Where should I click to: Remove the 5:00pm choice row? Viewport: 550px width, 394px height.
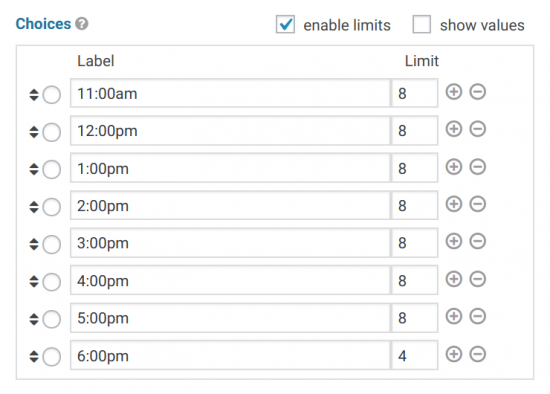pos(478,316)
